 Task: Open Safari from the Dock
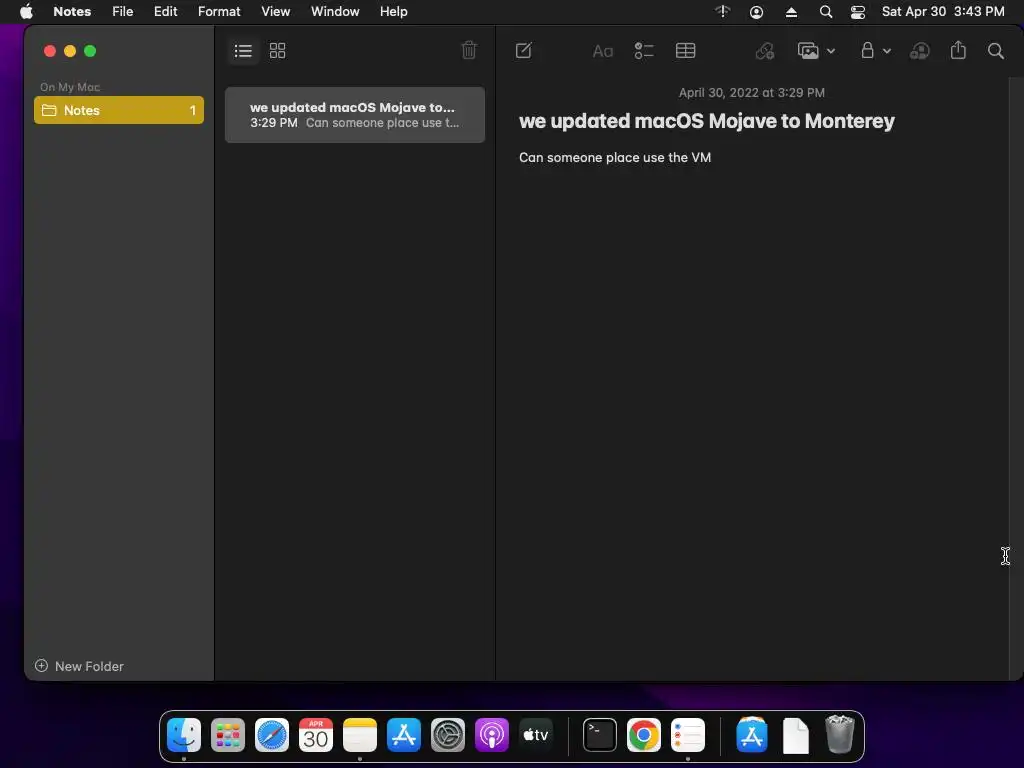(272, 735)
